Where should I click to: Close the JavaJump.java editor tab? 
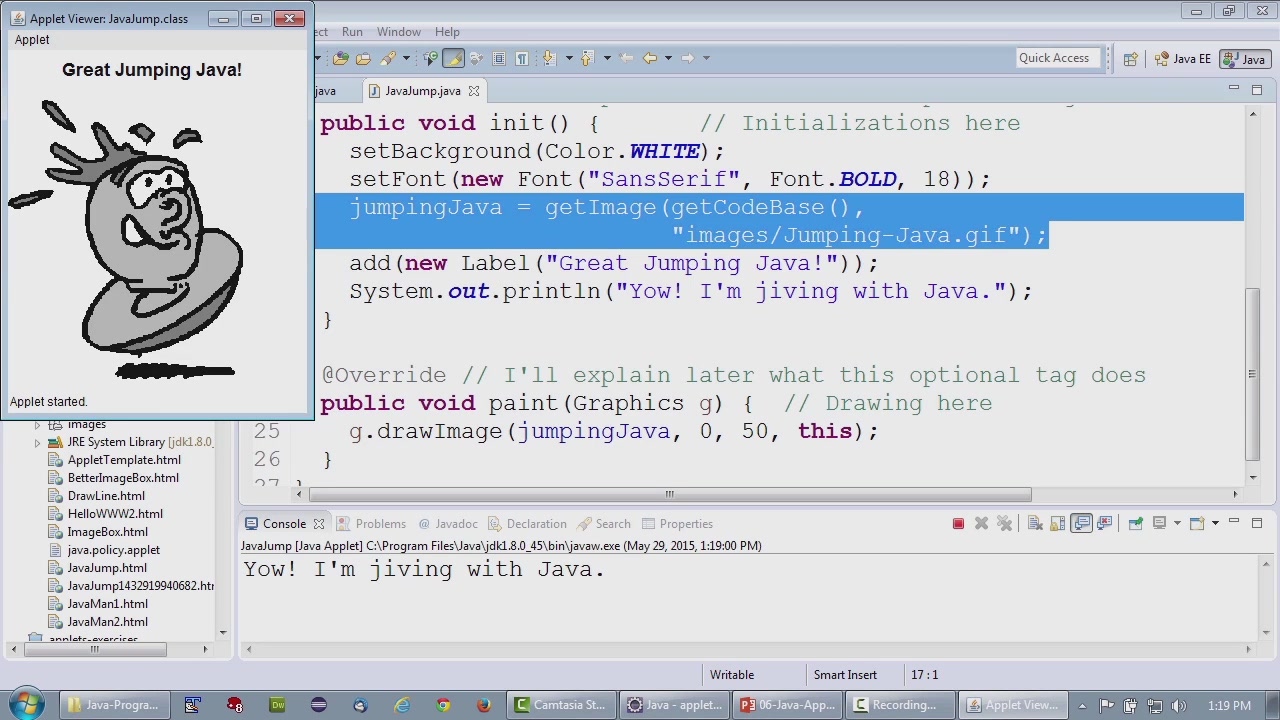tap(474, 91)
